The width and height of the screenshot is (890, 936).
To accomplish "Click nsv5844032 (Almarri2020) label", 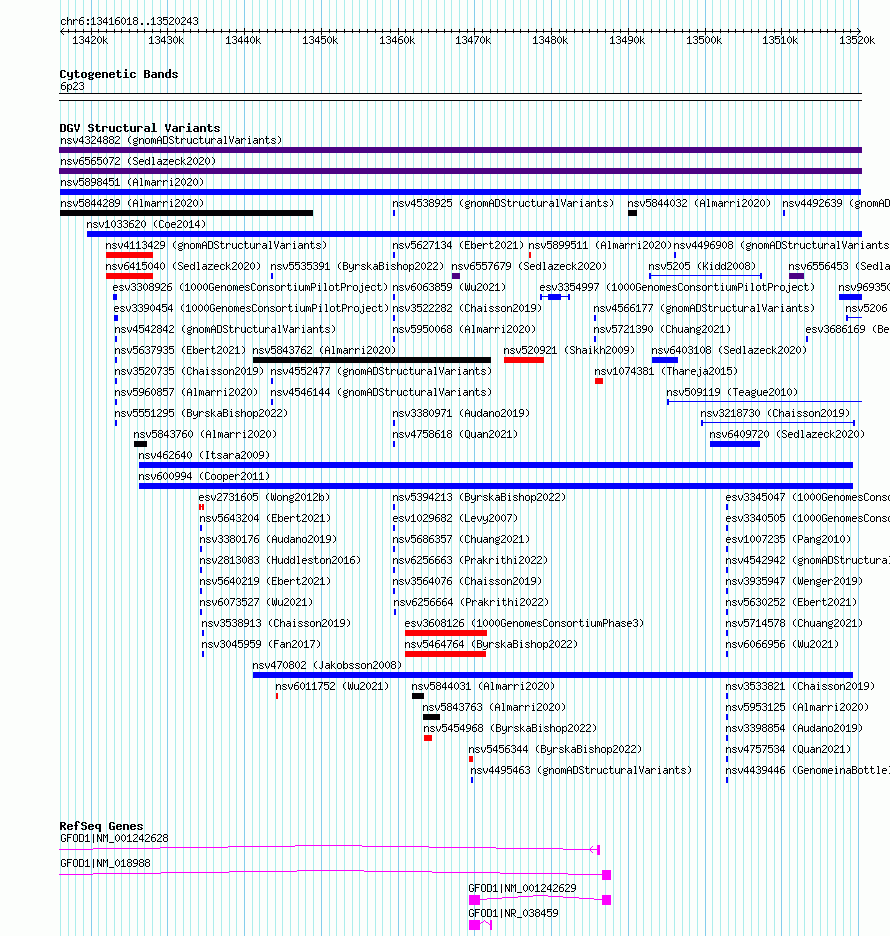I will 699,204.
